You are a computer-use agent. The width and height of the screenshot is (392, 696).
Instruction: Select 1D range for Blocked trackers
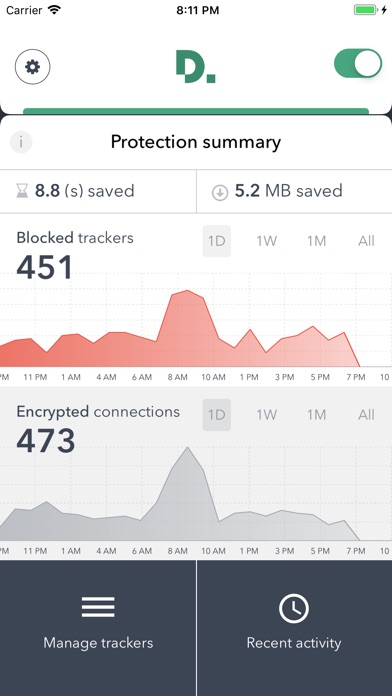point(217,241)
